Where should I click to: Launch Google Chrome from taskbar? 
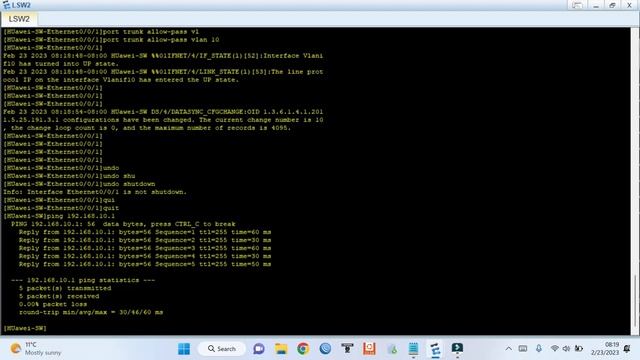pyautogui.click(x=303, y=349)
